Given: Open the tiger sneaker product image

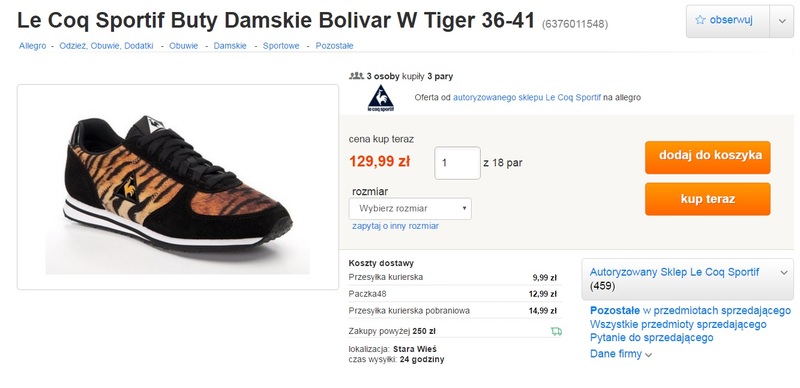Looking at the screenshot, I should click(x=178, y=187).
